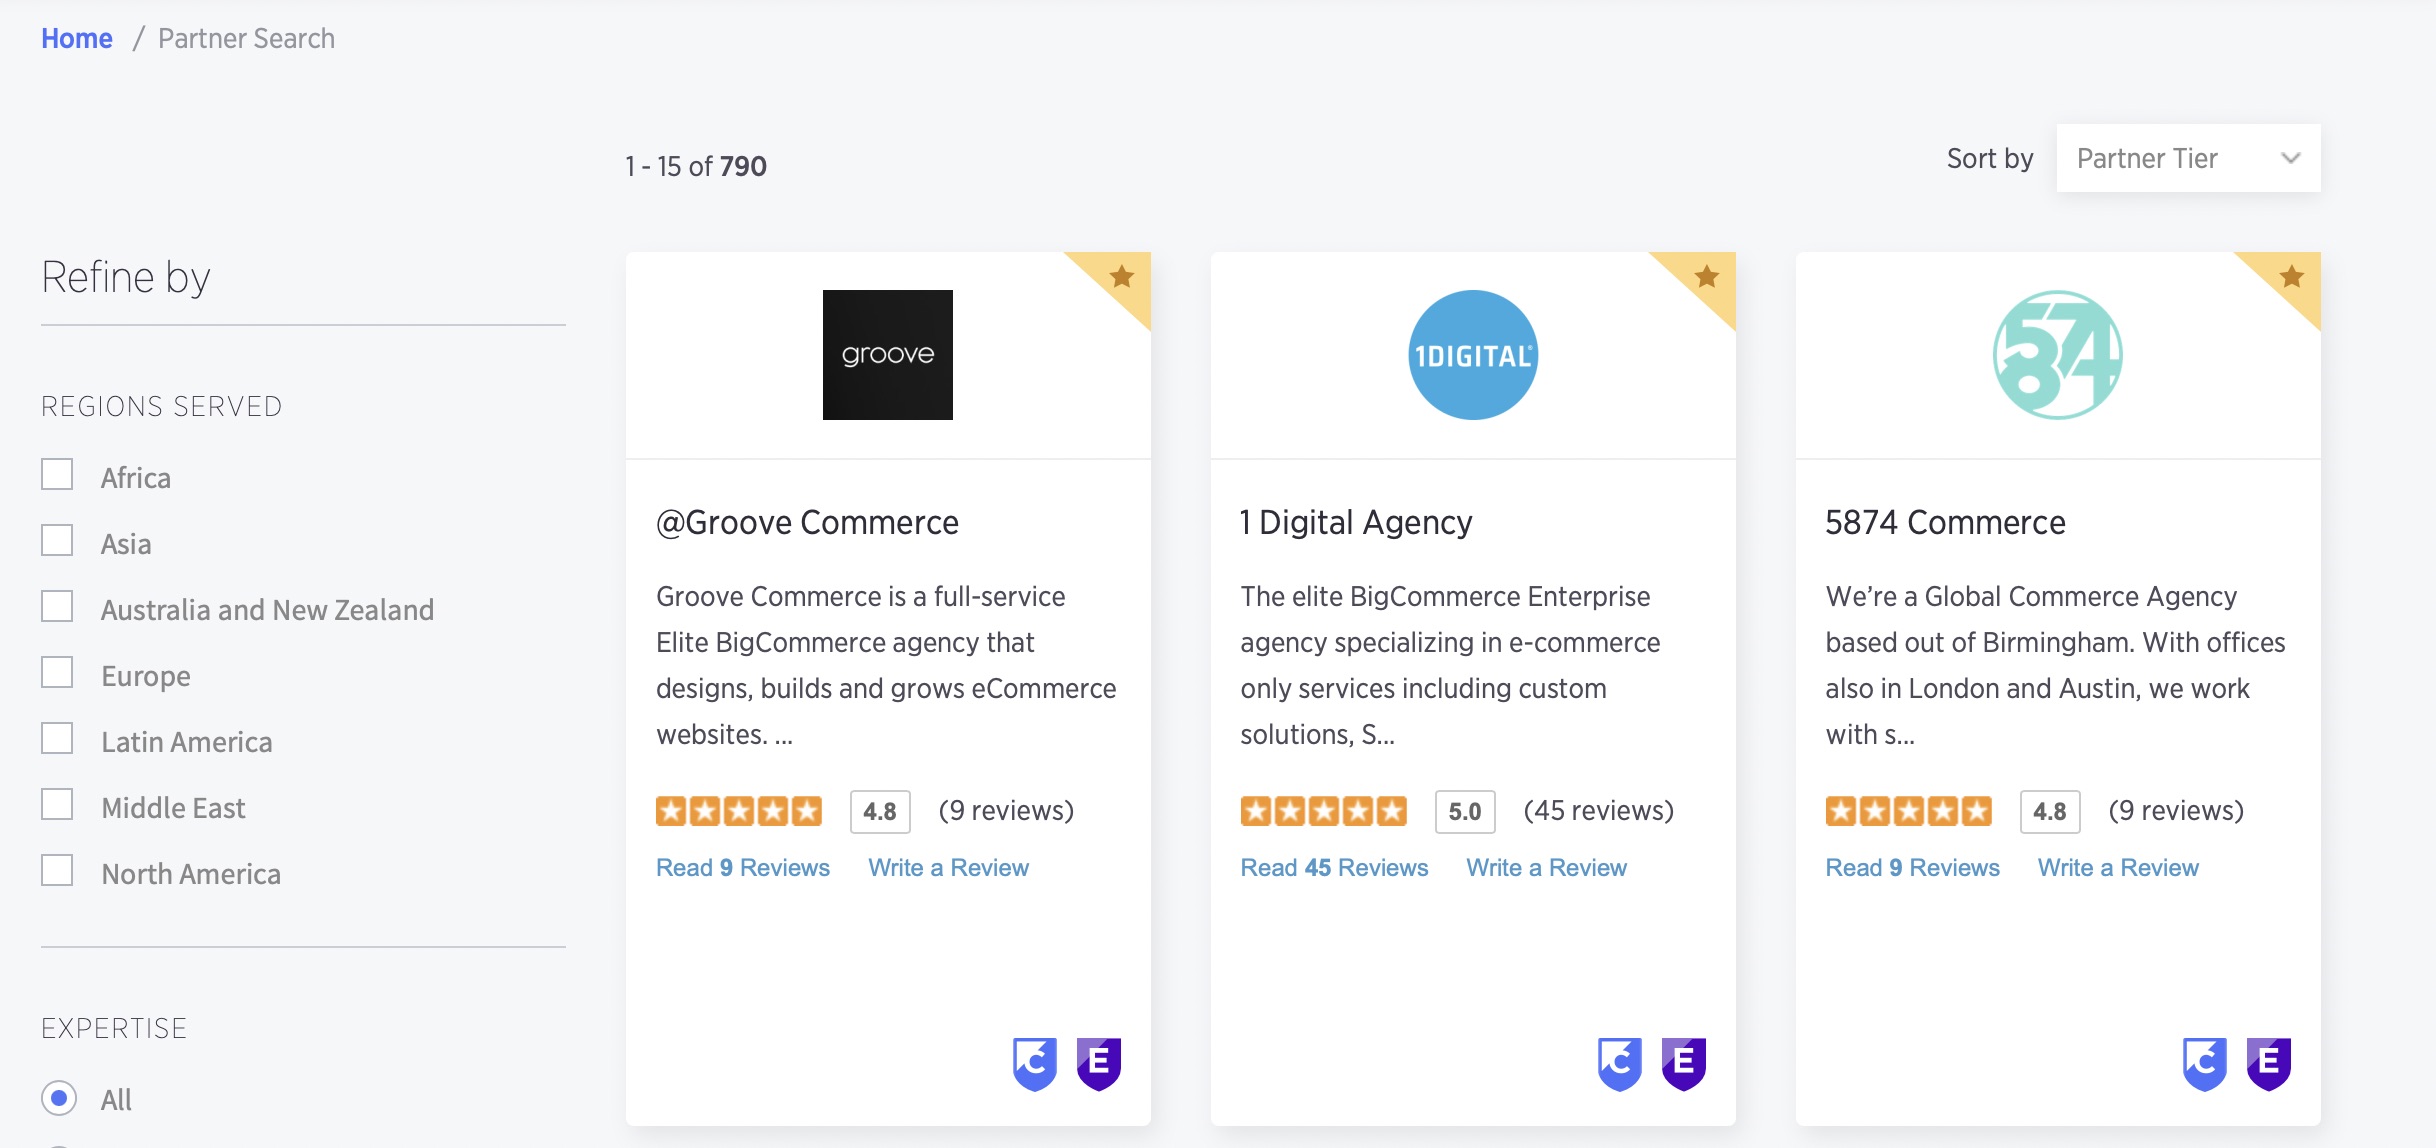Click the 5874 Commerce circular logo
This screenshot has width=2436, height=1148.
[x=2056, y=355]
